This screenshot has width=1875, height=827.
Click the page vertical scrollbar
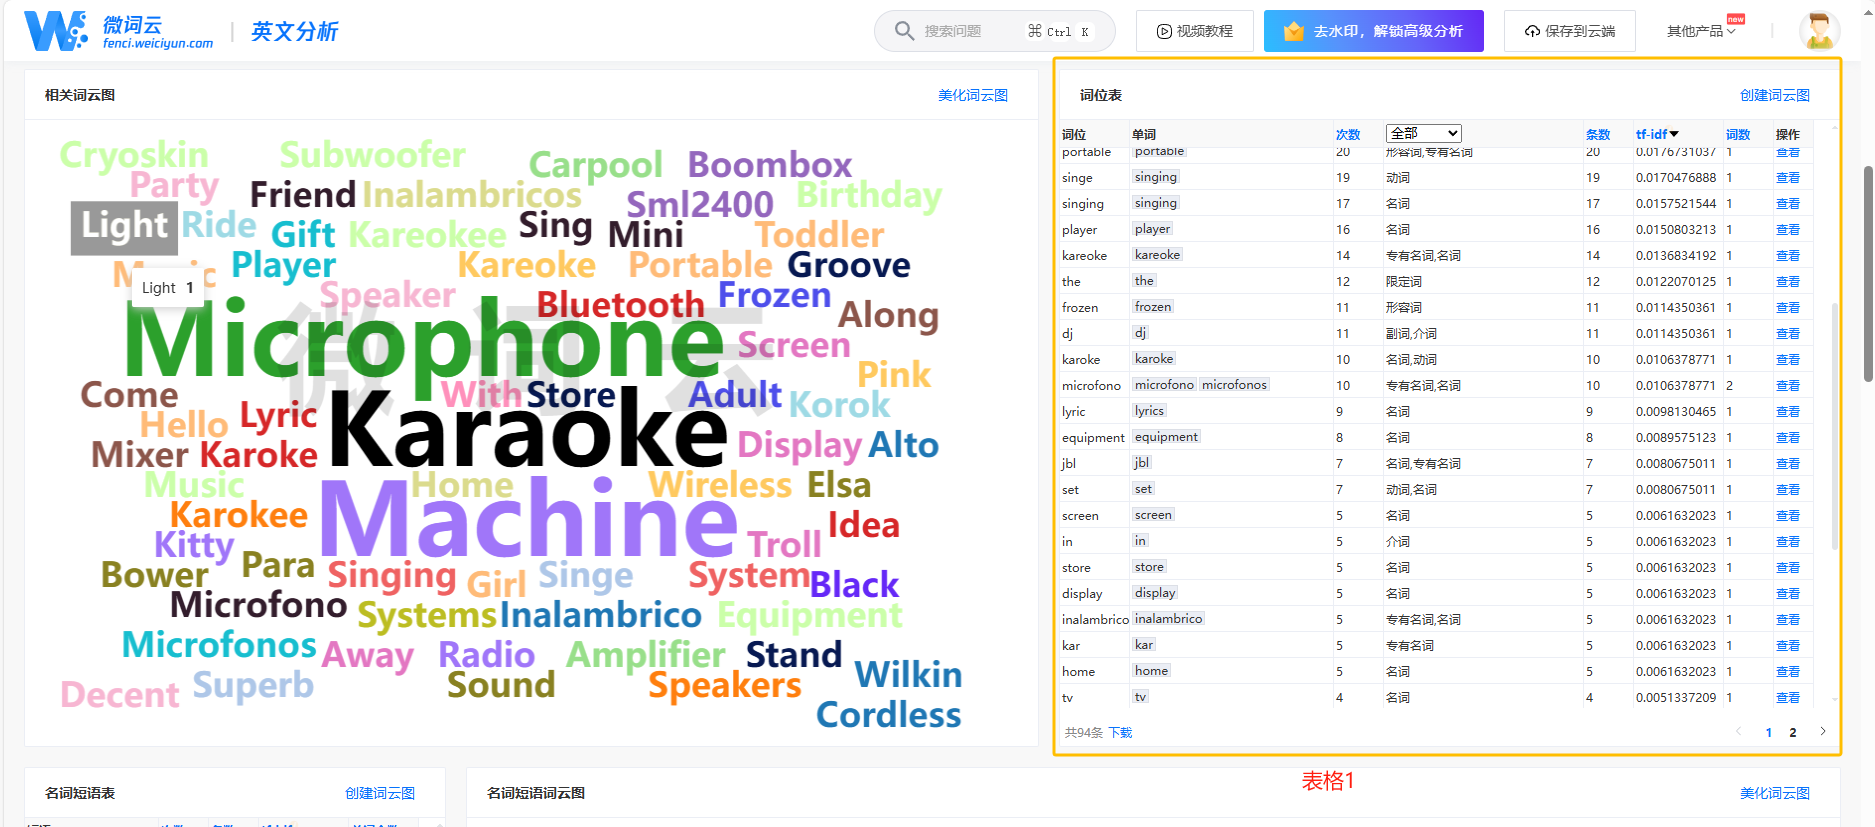point(1867,273)
